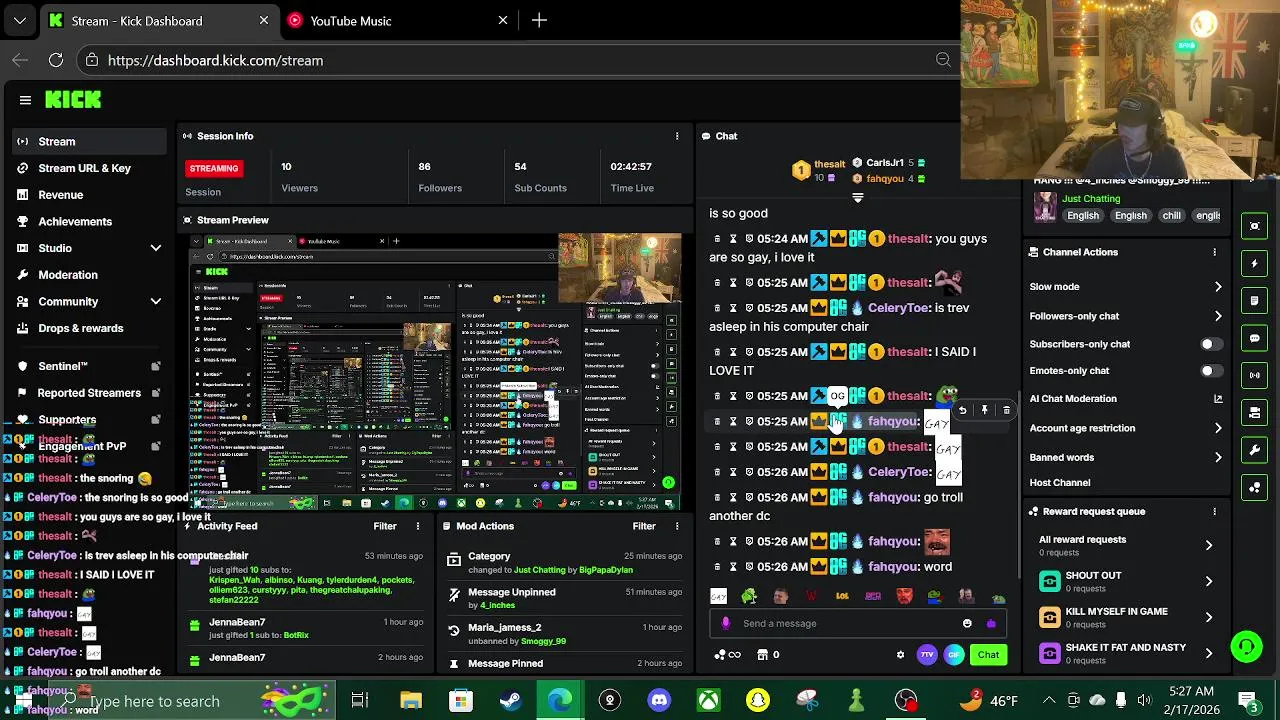Pin the hovered fahqyou chat message

pos(984,410)
